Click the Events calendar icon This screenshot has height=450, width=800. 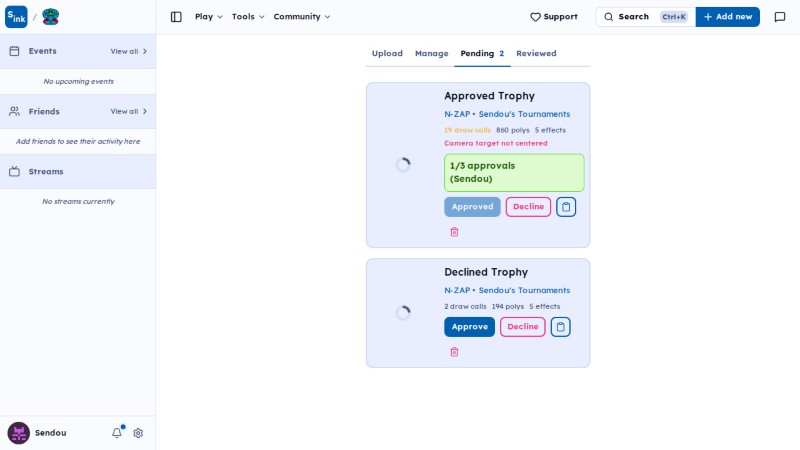click(x=14, y=51)
